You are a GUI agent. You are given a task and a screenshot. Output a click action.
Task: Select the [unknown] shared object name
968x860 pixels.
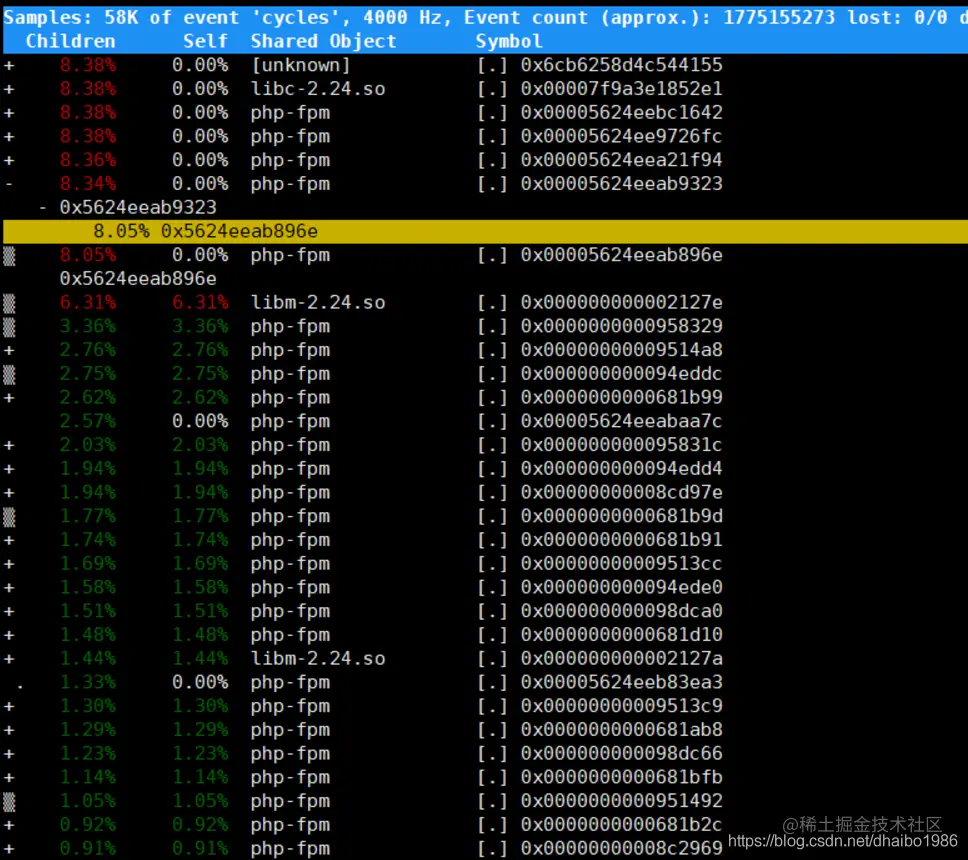(301, 65)
